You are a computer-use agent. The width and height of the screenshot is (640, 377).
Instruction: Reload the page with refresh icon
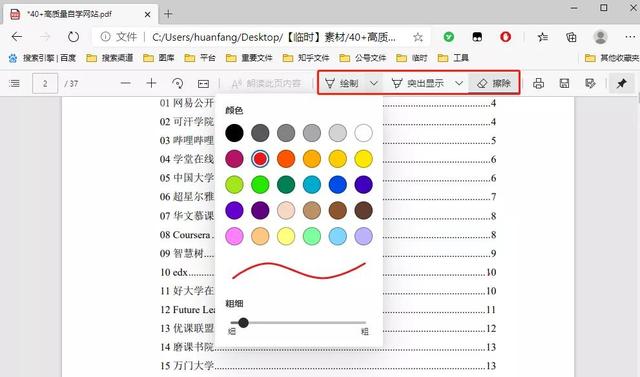[x=73, y=37]
